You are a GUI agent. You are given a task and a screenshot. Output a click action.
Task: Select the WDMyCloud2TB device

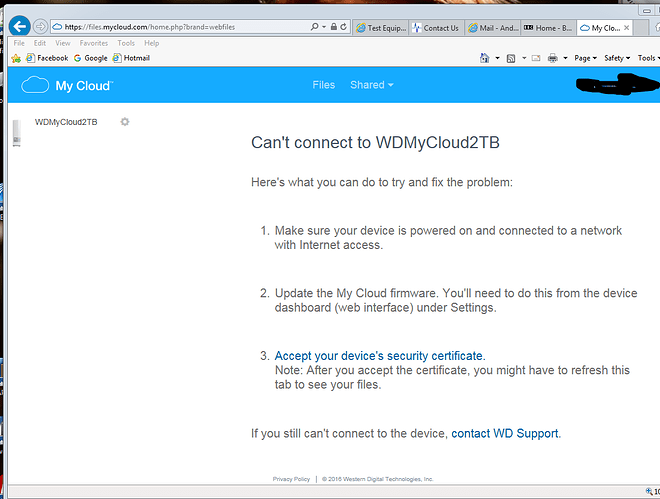(66, 122)
